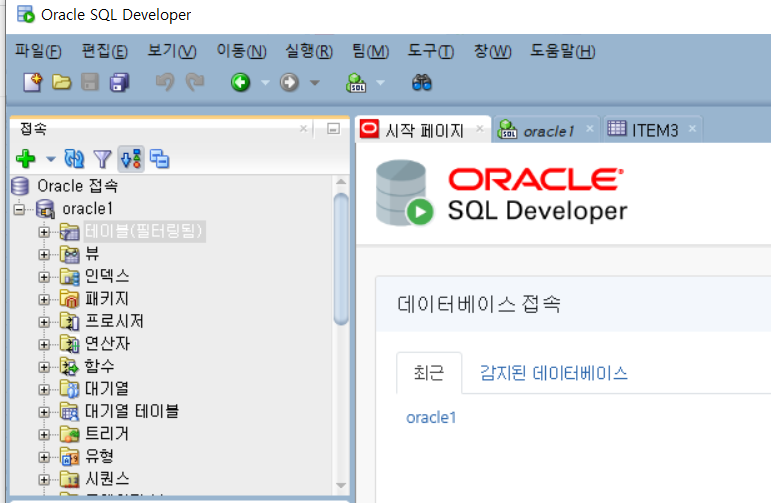771x503 pixels.
Task: Toggle the sort order icon in Connections panel
Action: coord(131,159)
